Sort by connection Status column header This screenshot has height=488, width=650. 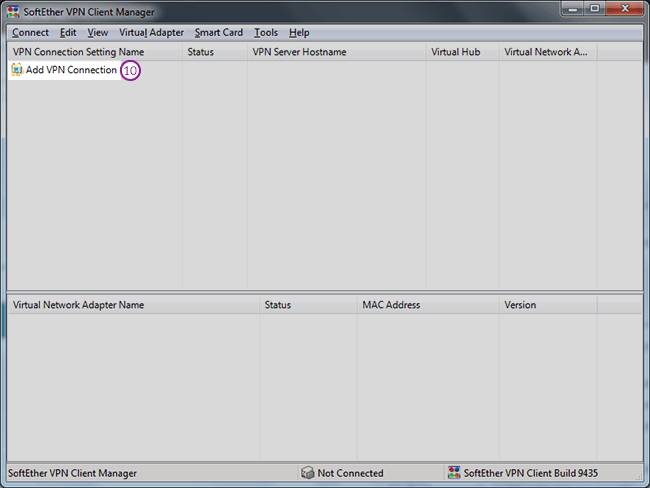pyautogui.click(x=215, y=52)
